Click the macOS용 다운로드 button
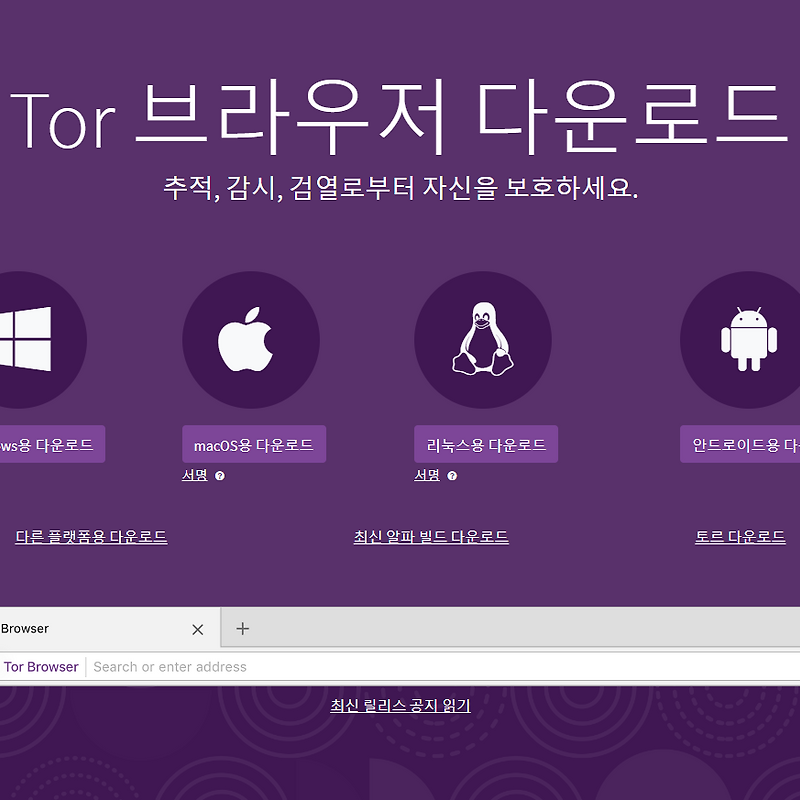This screenshot has height=800, width=800. pyautogui.click(x=254, y=444)
